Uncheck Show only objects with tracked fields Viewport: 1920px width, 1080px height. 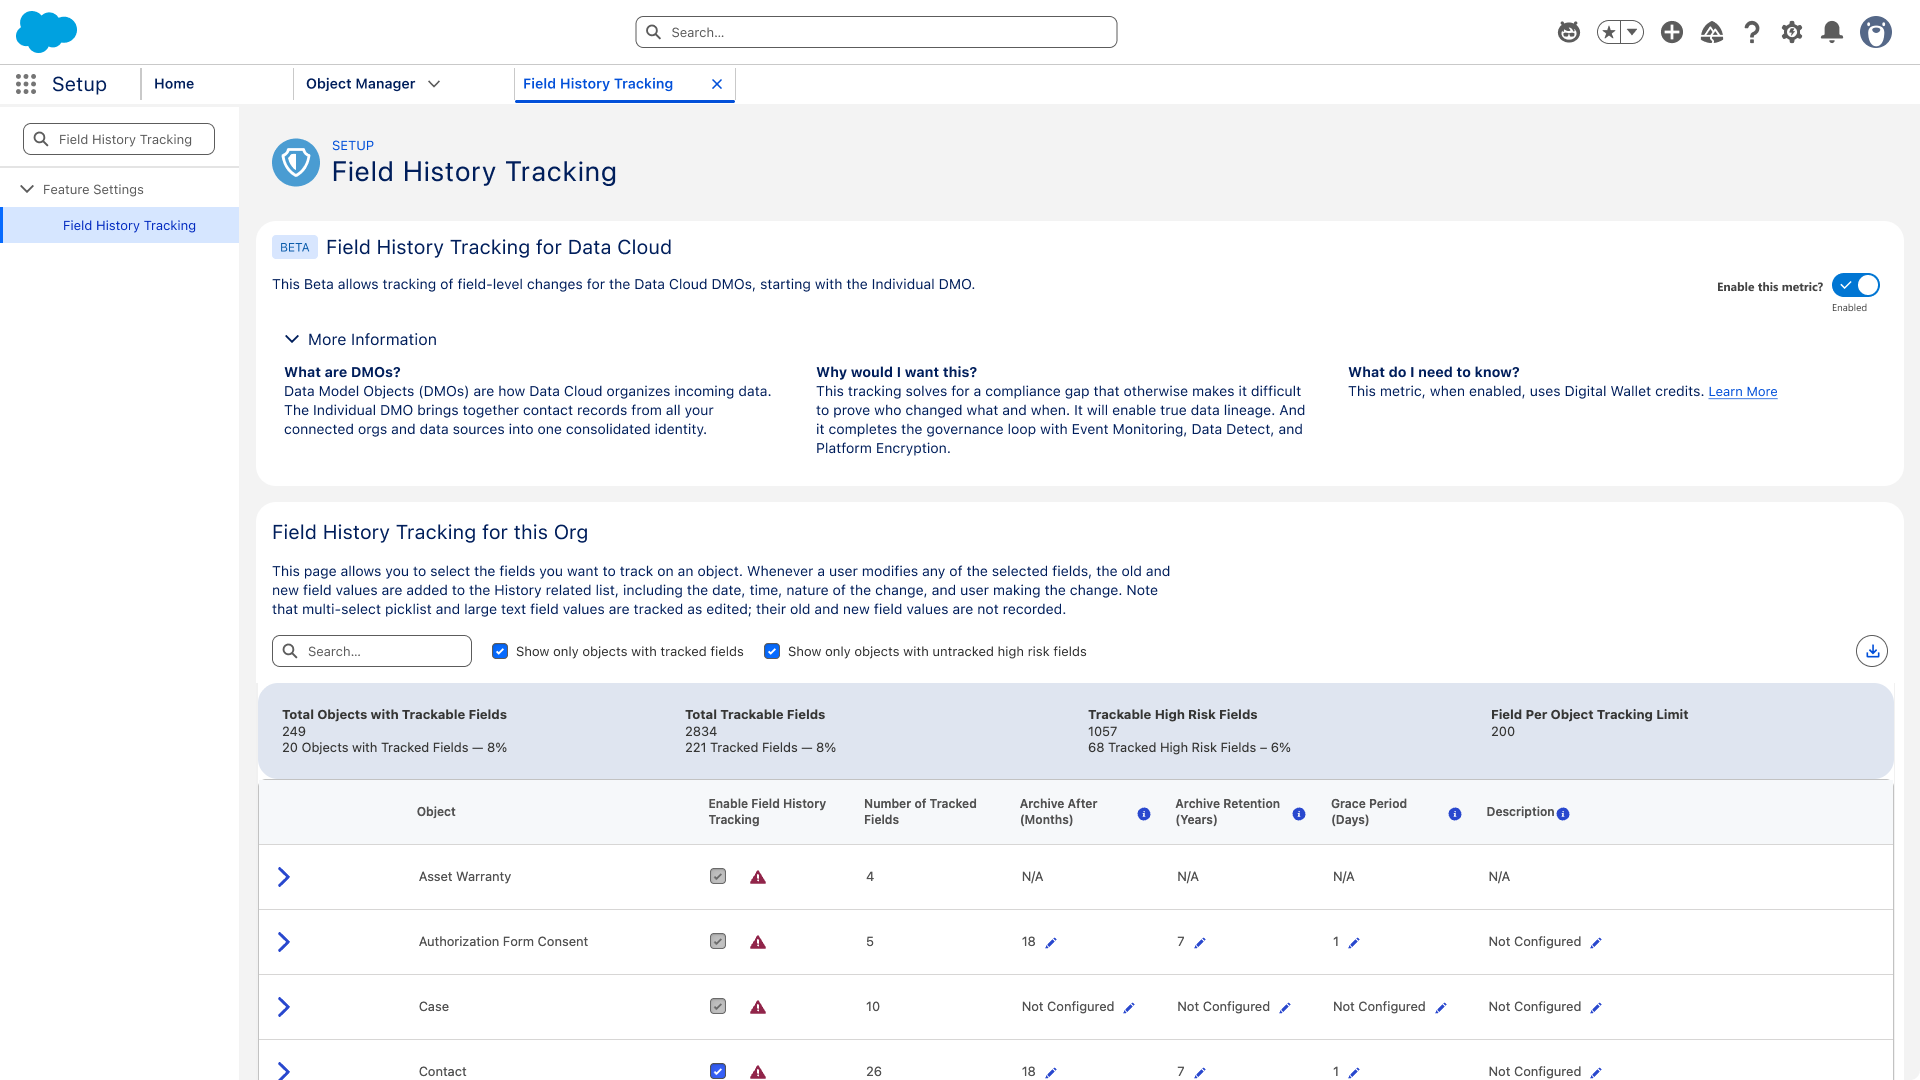pos(500,651)
